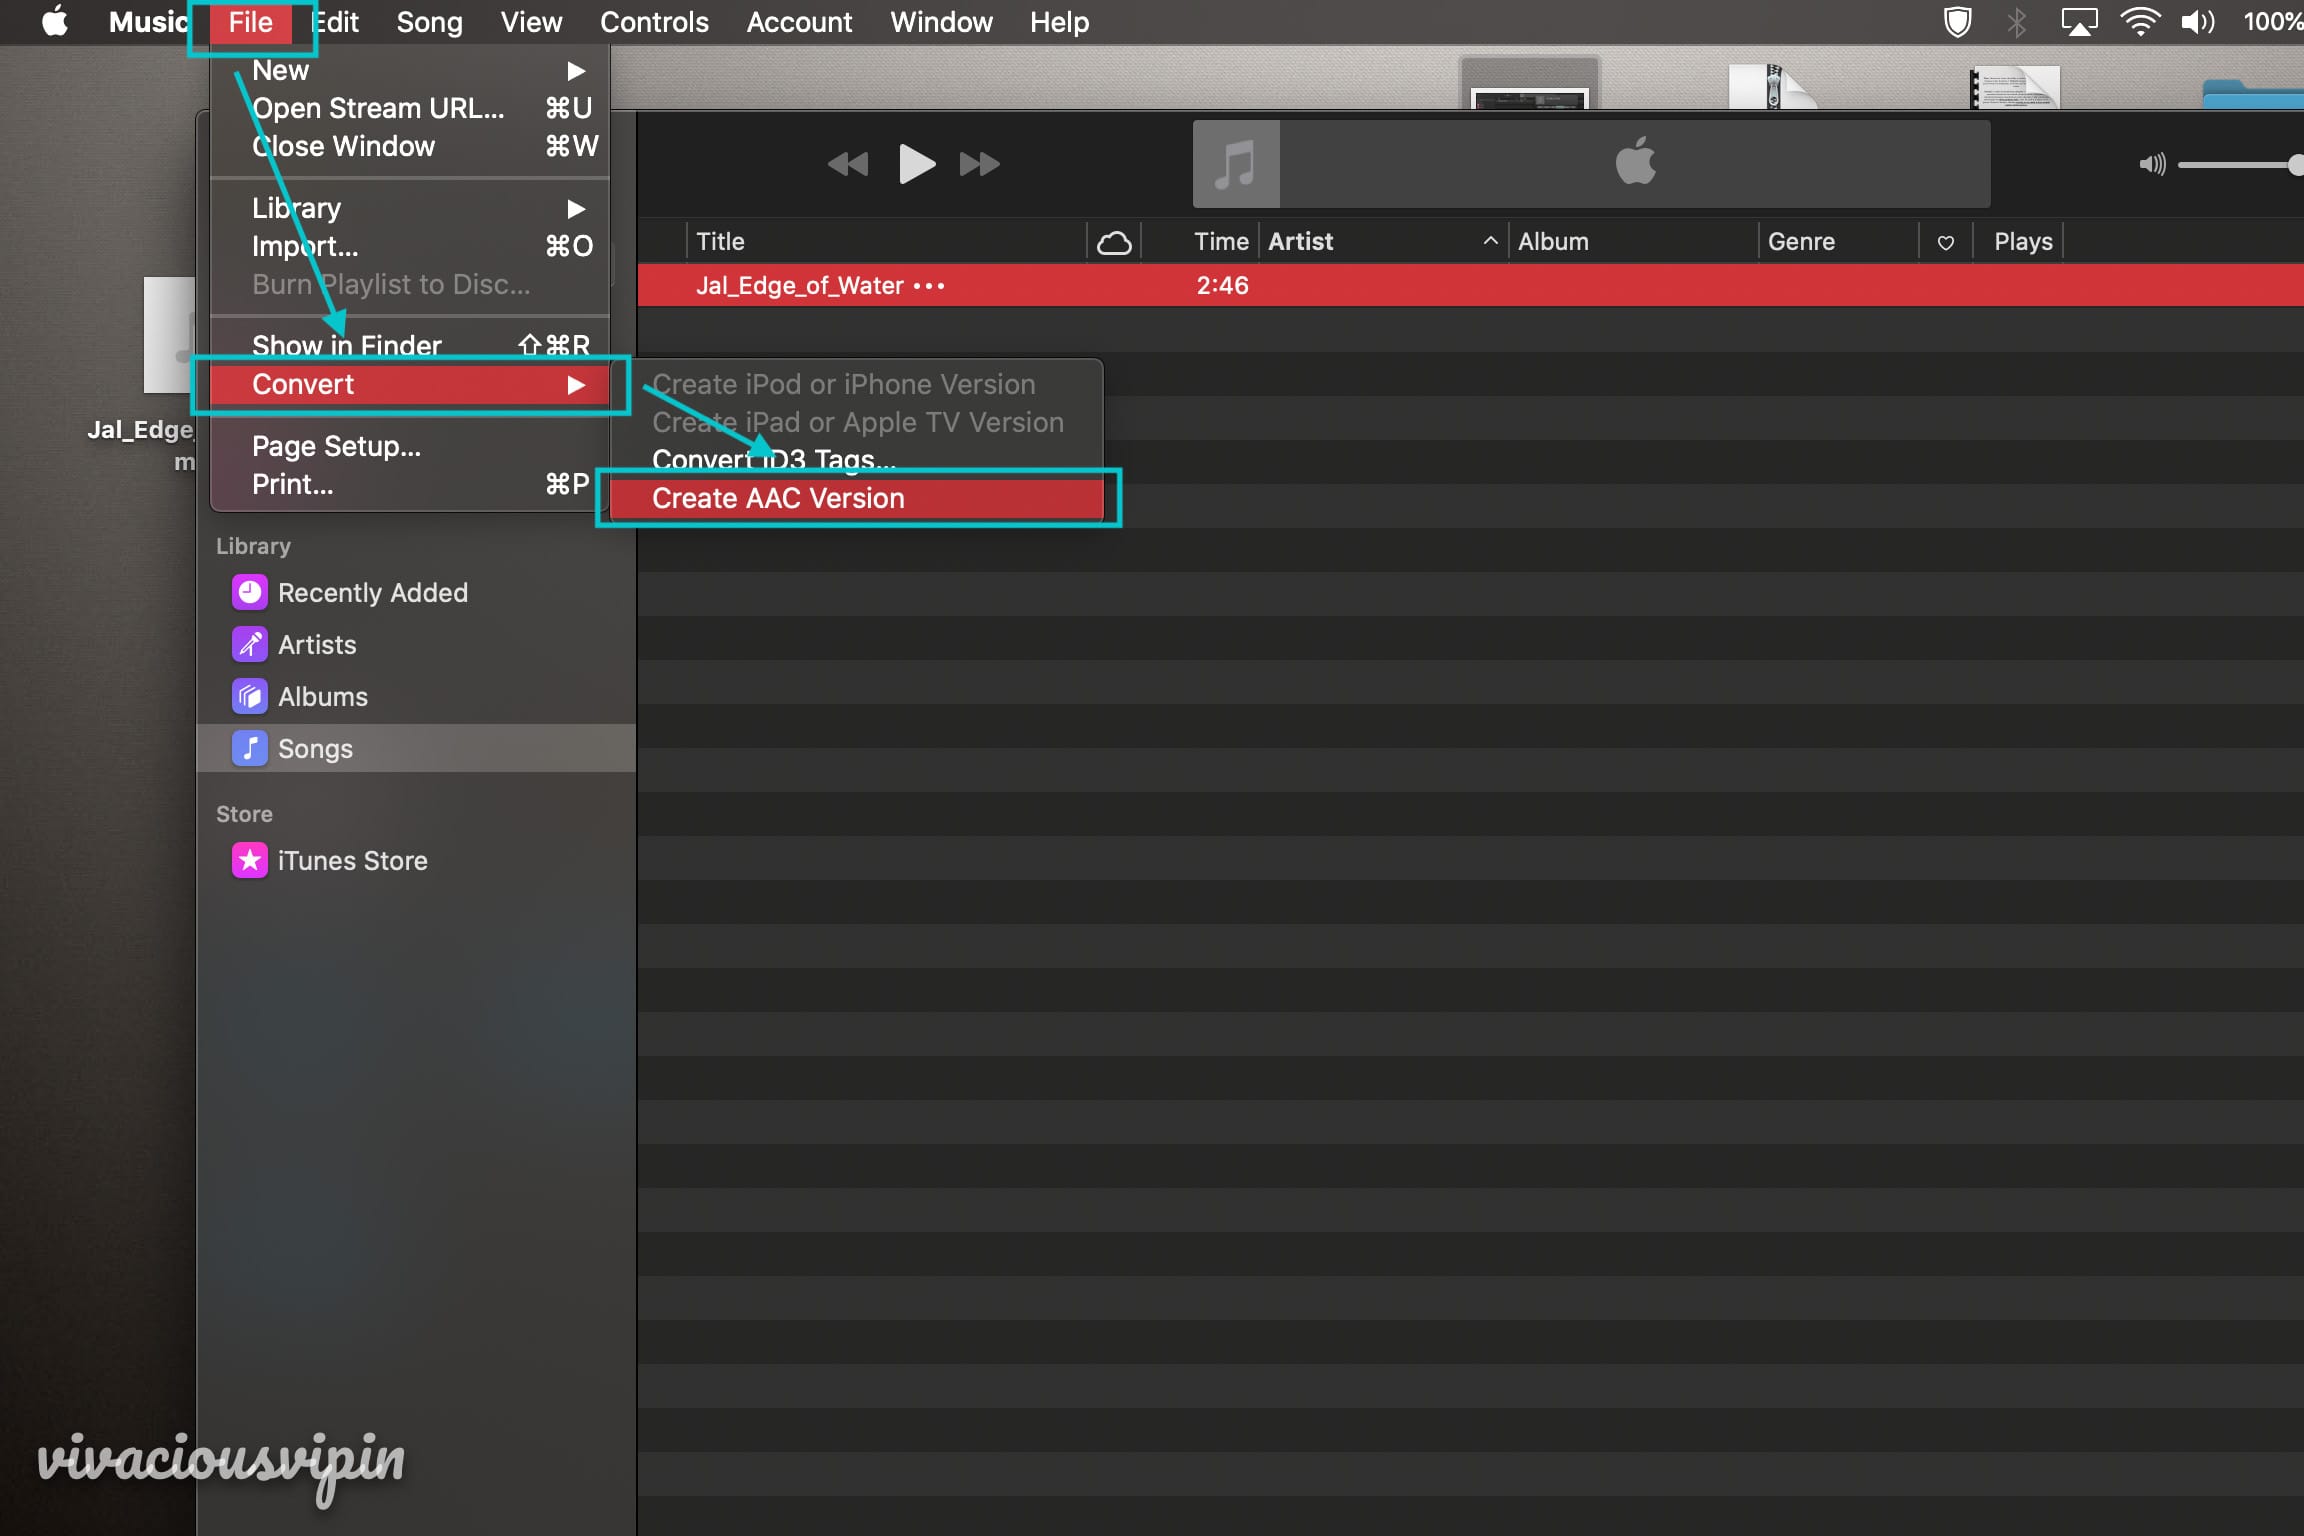Sort by Time column

pos(1200,242)
